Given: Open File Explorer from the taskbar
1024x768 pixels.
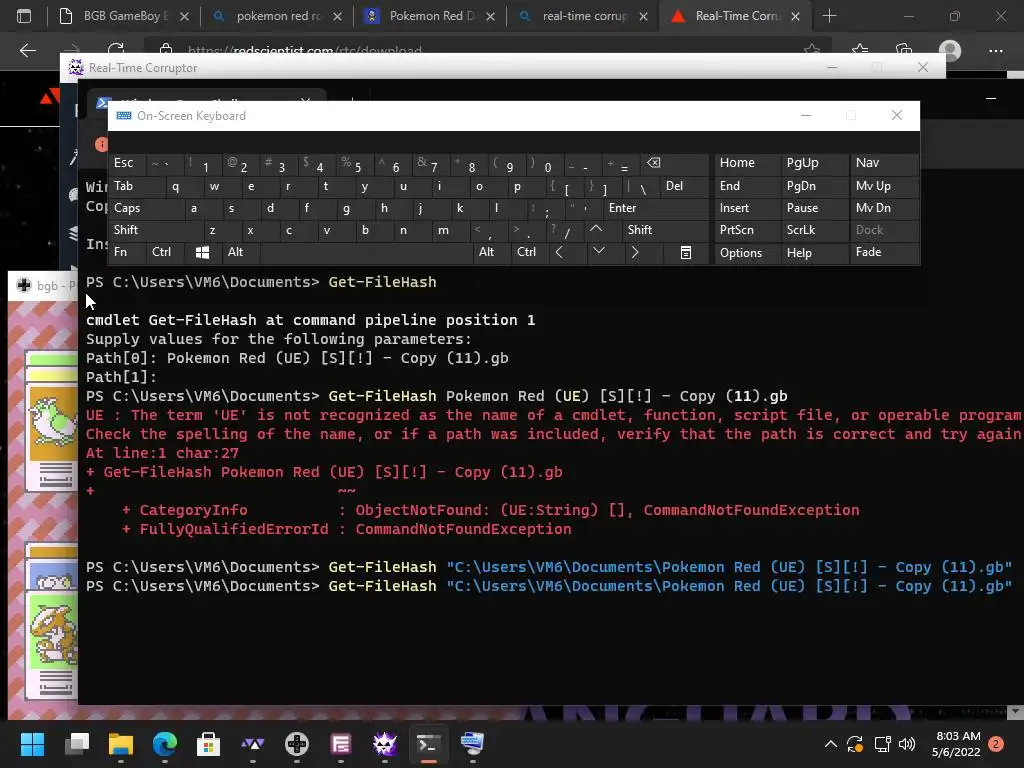Looking at the screenshot, I should [x=121, y=744].
